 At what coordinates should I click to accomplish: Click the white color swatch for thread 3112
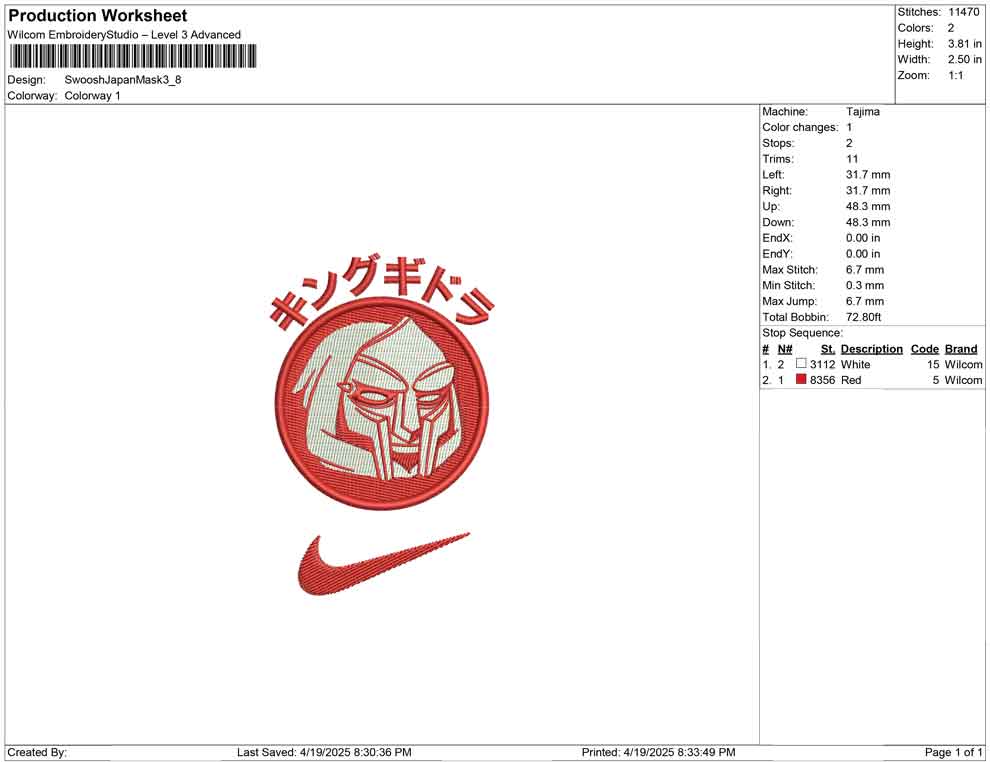(x=801, y=364)
